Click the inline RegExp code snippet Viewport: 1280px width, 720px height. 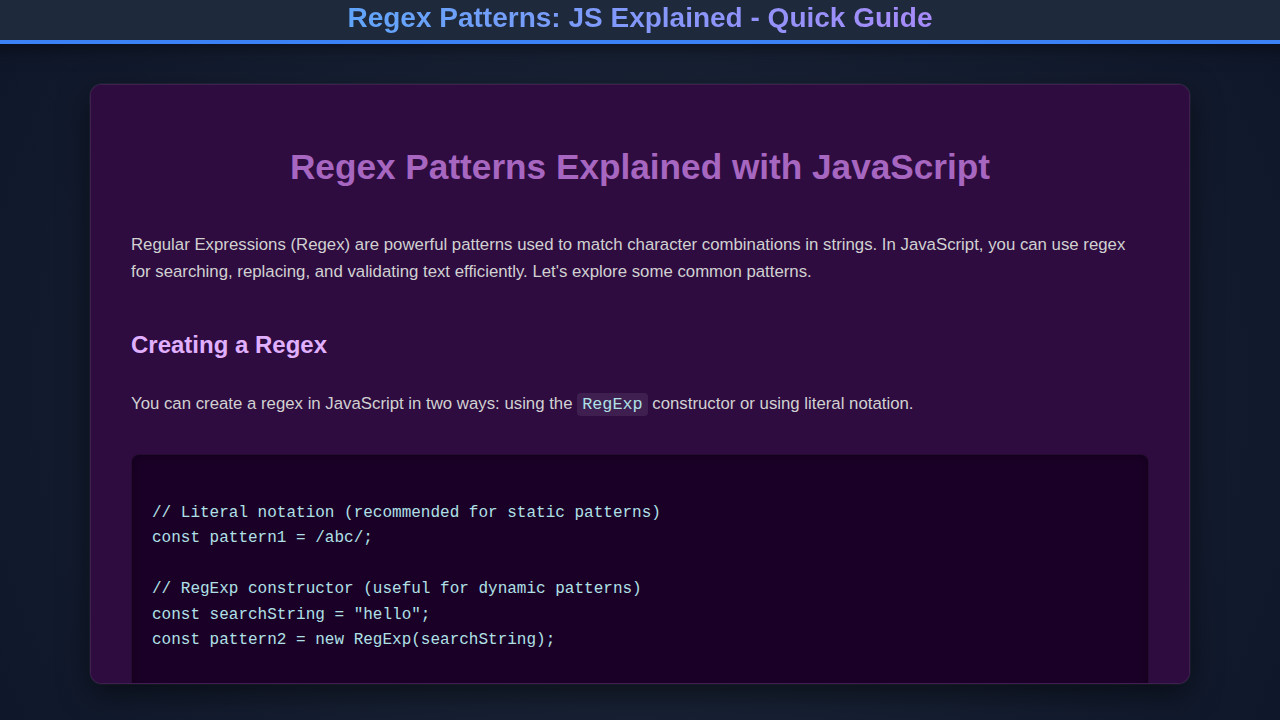612,404
